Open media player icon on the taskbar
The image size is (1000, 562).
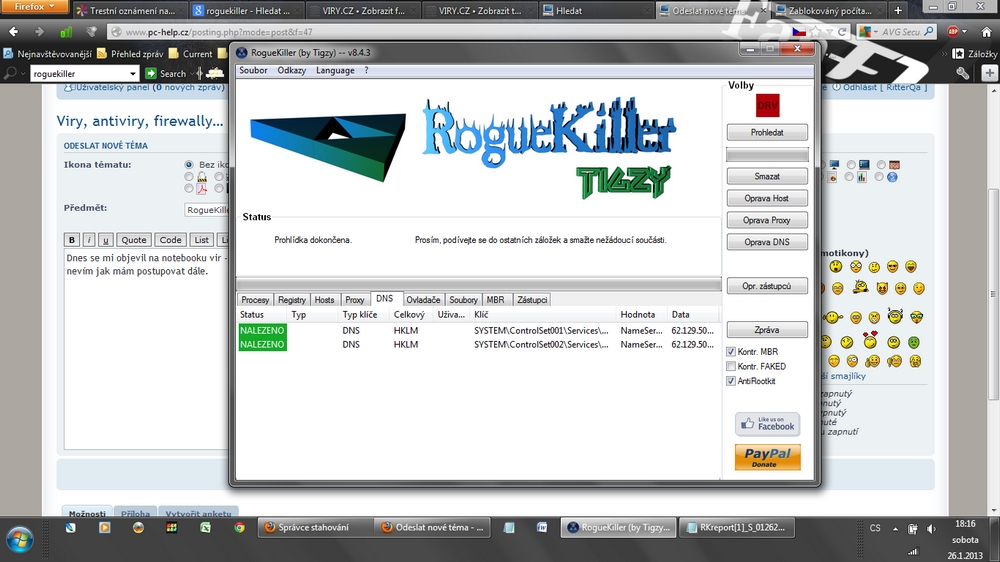click(x=104, y=528)
